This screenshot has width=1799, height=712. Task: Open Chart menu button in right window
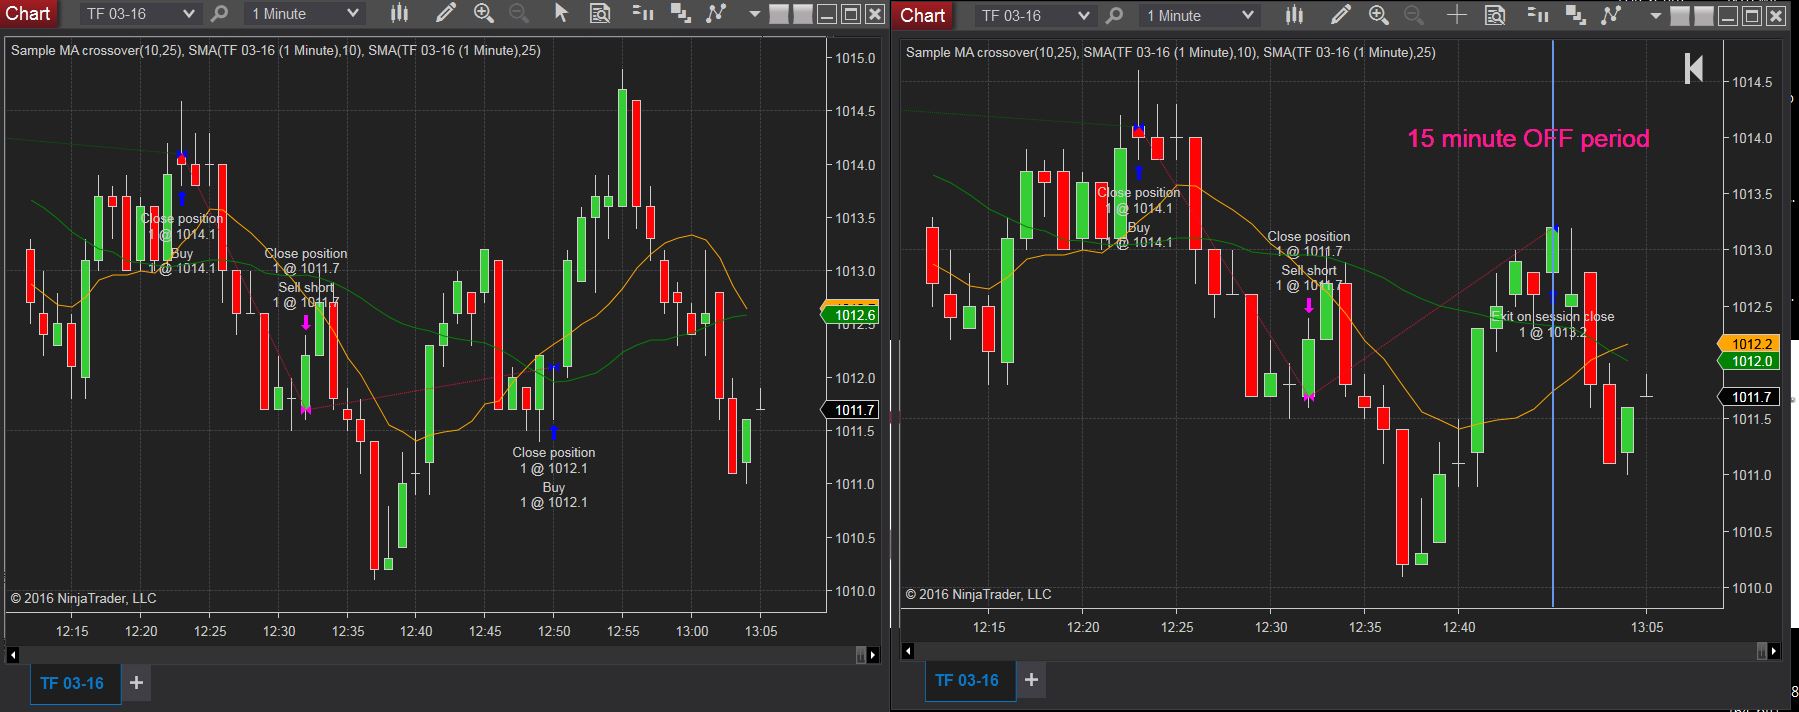coord(922,15)
